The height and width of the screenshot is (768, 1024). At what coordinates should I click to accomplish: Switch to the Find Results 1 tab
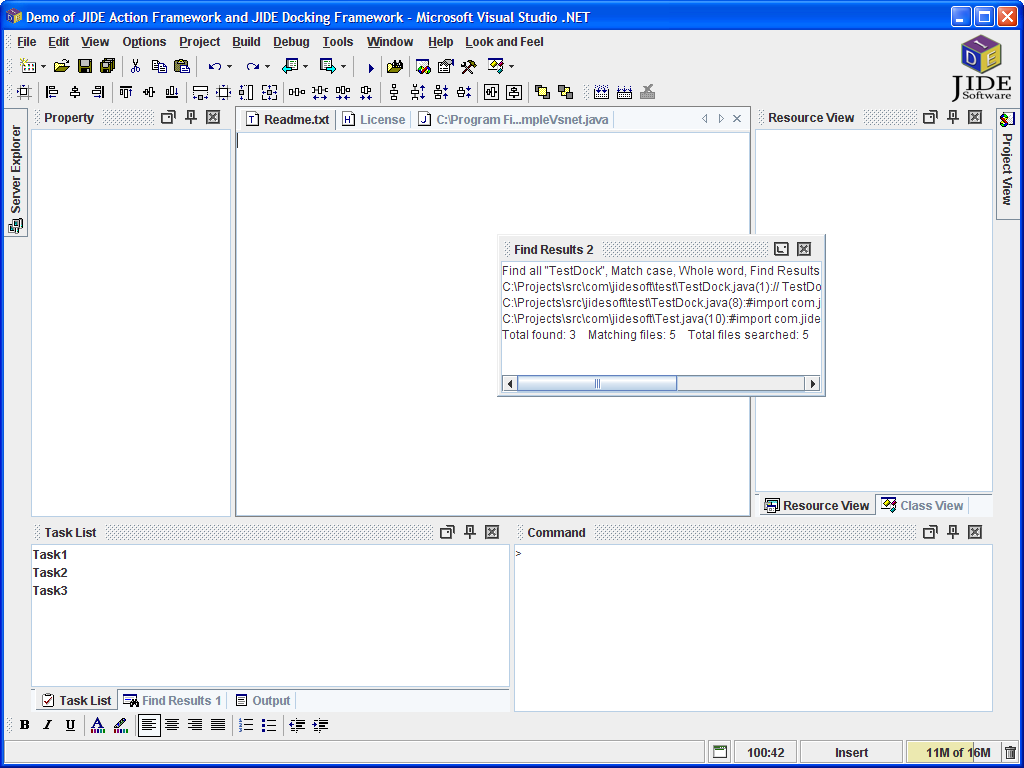point(173,701)
